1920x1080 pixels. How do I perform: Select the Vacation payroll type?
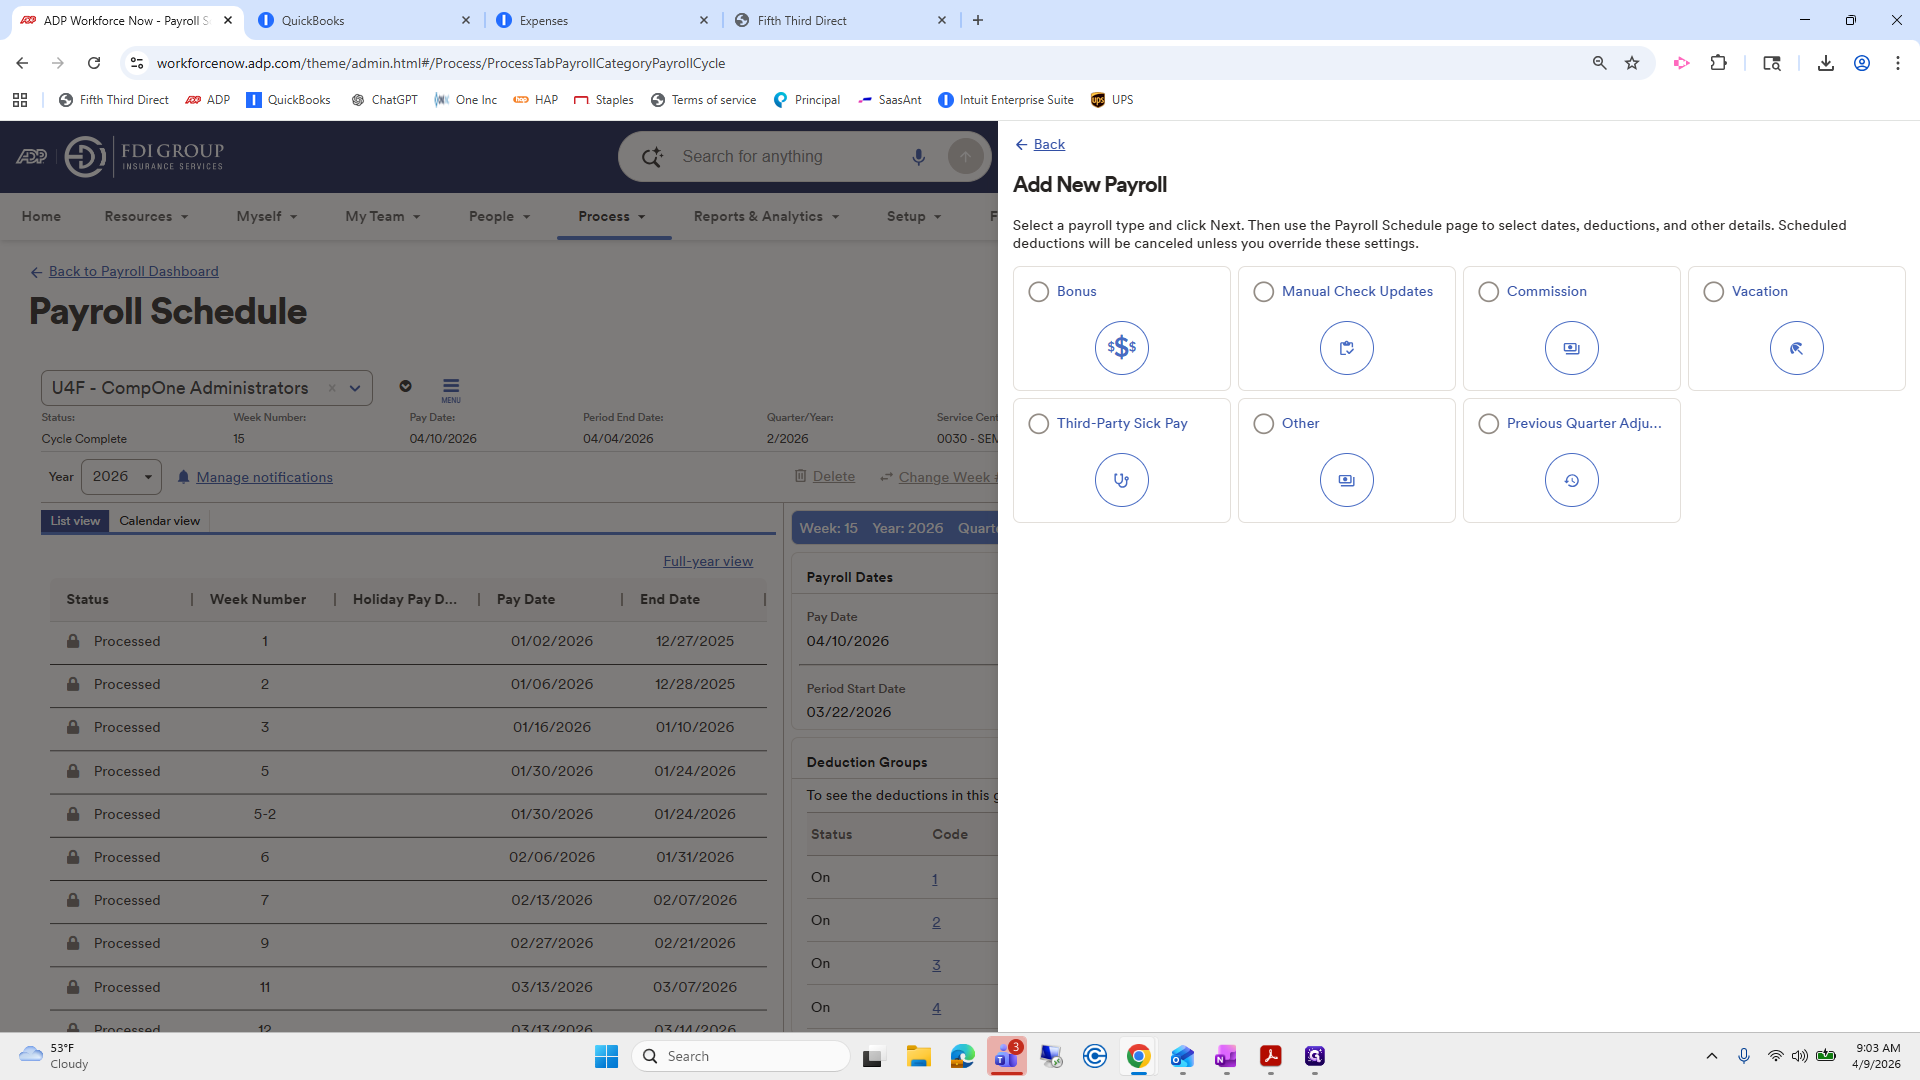coord(1713,291)
